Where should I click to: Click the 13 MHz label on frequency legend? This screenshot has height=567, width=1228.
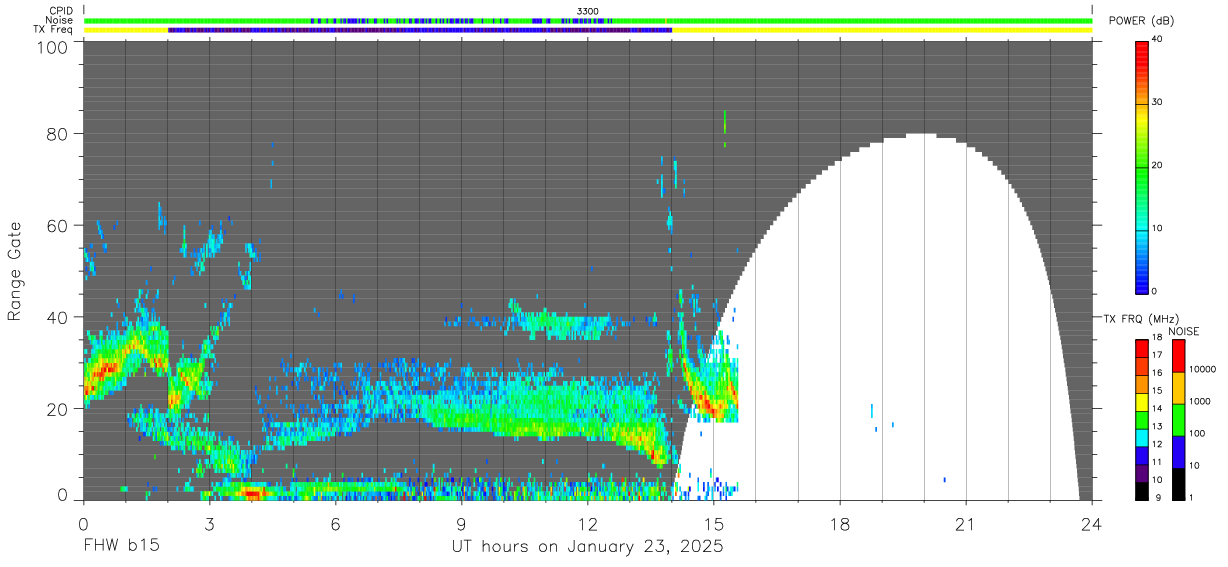(x=1157, y=426)
